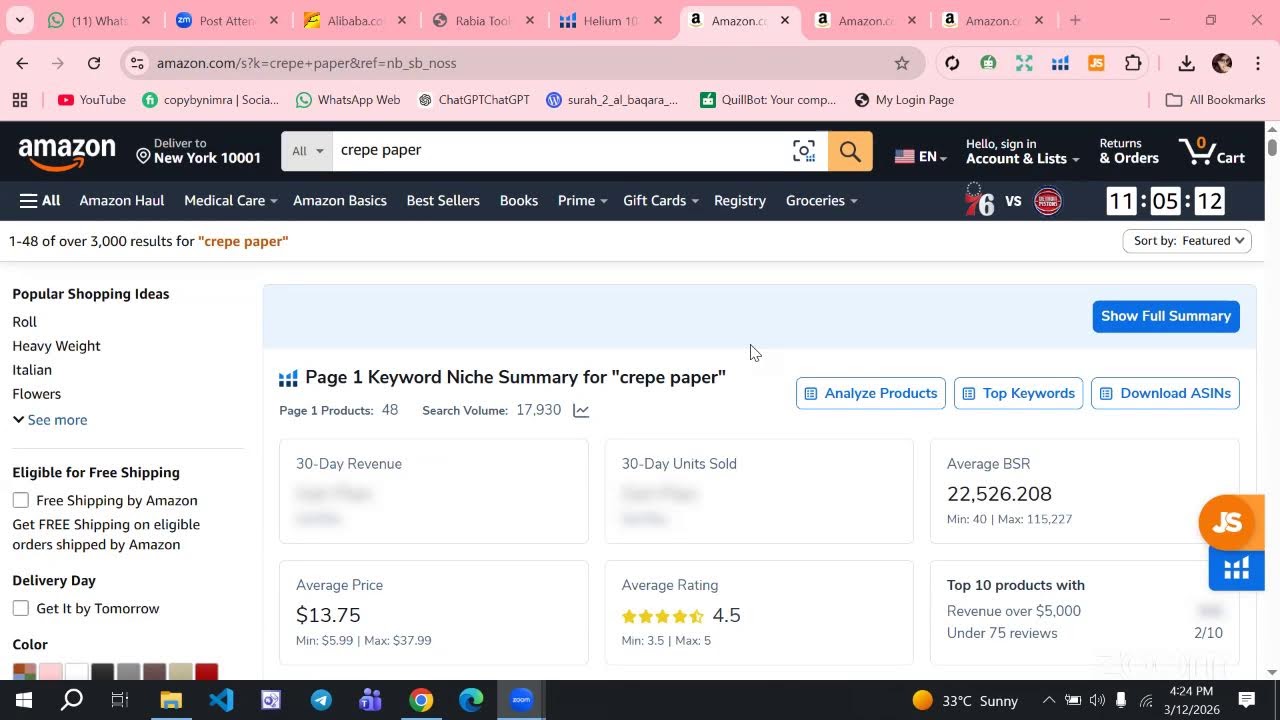This screenshot has height=720, width=1280.
Task: Click the green fullscreen-arrows extension icon
Action: tap(1024, 63)
